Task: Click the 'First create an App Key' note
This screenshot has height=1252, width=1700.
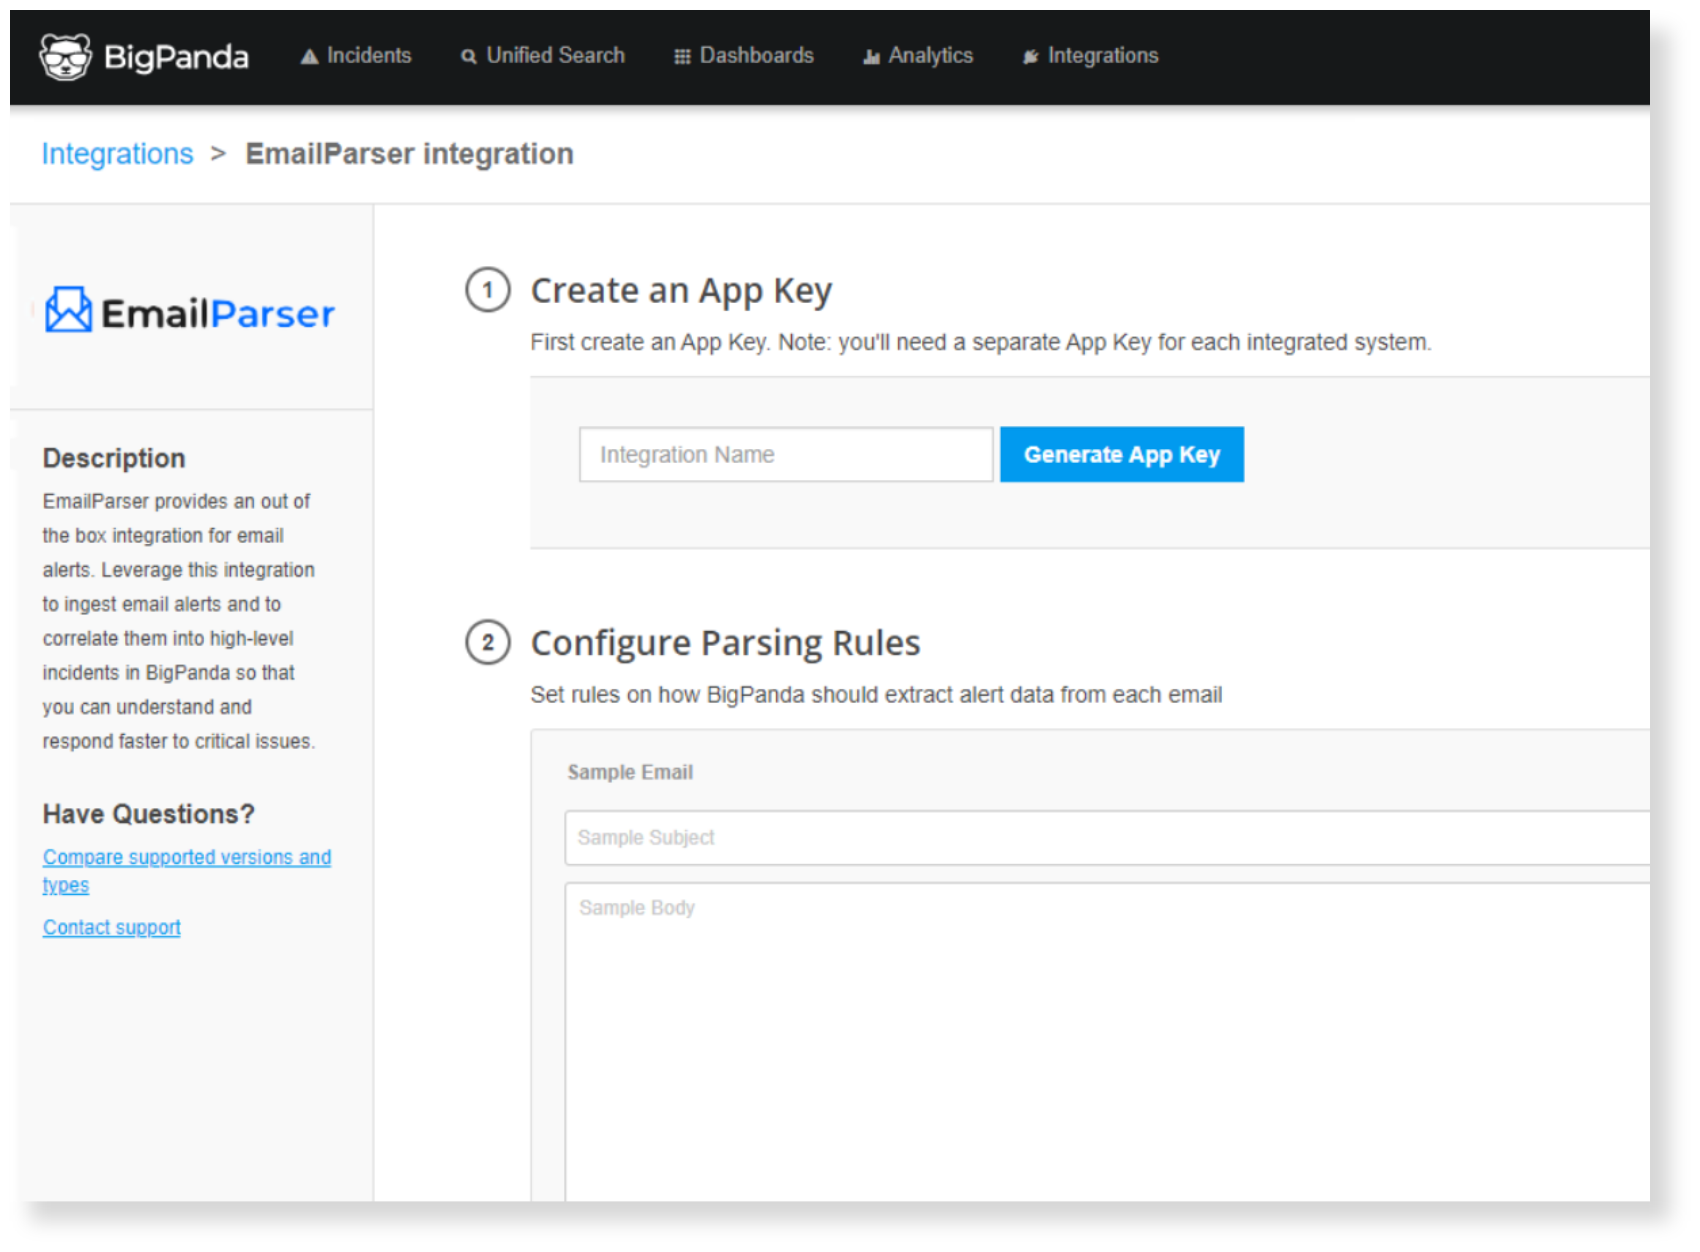Action: (981, 342)
